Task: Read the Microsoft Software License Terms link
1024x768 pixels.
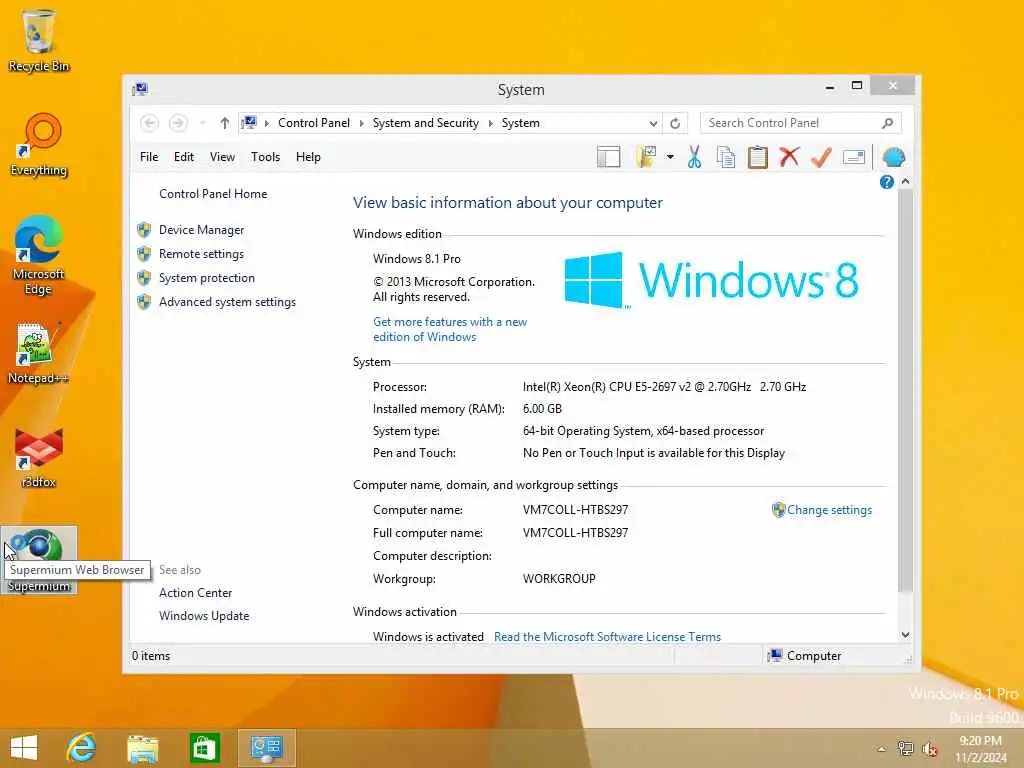Action: click(x=607, y=637)
